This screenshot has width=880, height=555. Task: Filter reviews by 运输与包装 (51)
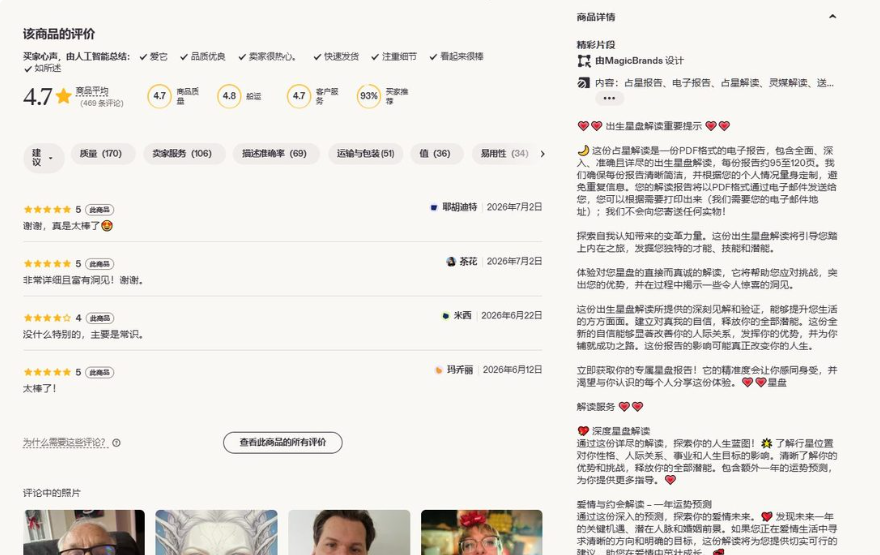(x=365, y=154)
